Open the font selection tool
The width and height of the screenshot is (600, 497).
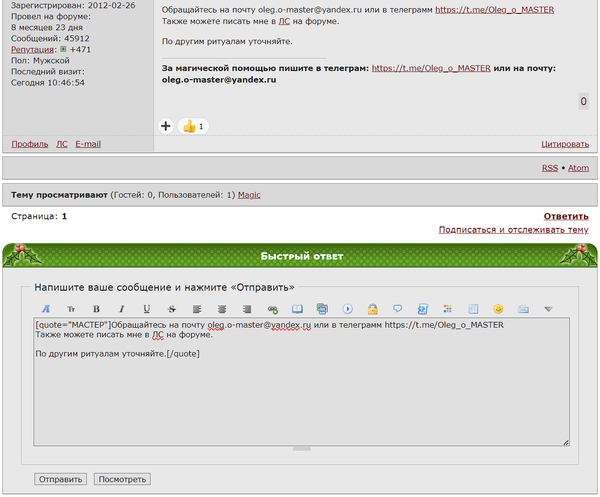[46, 309]
